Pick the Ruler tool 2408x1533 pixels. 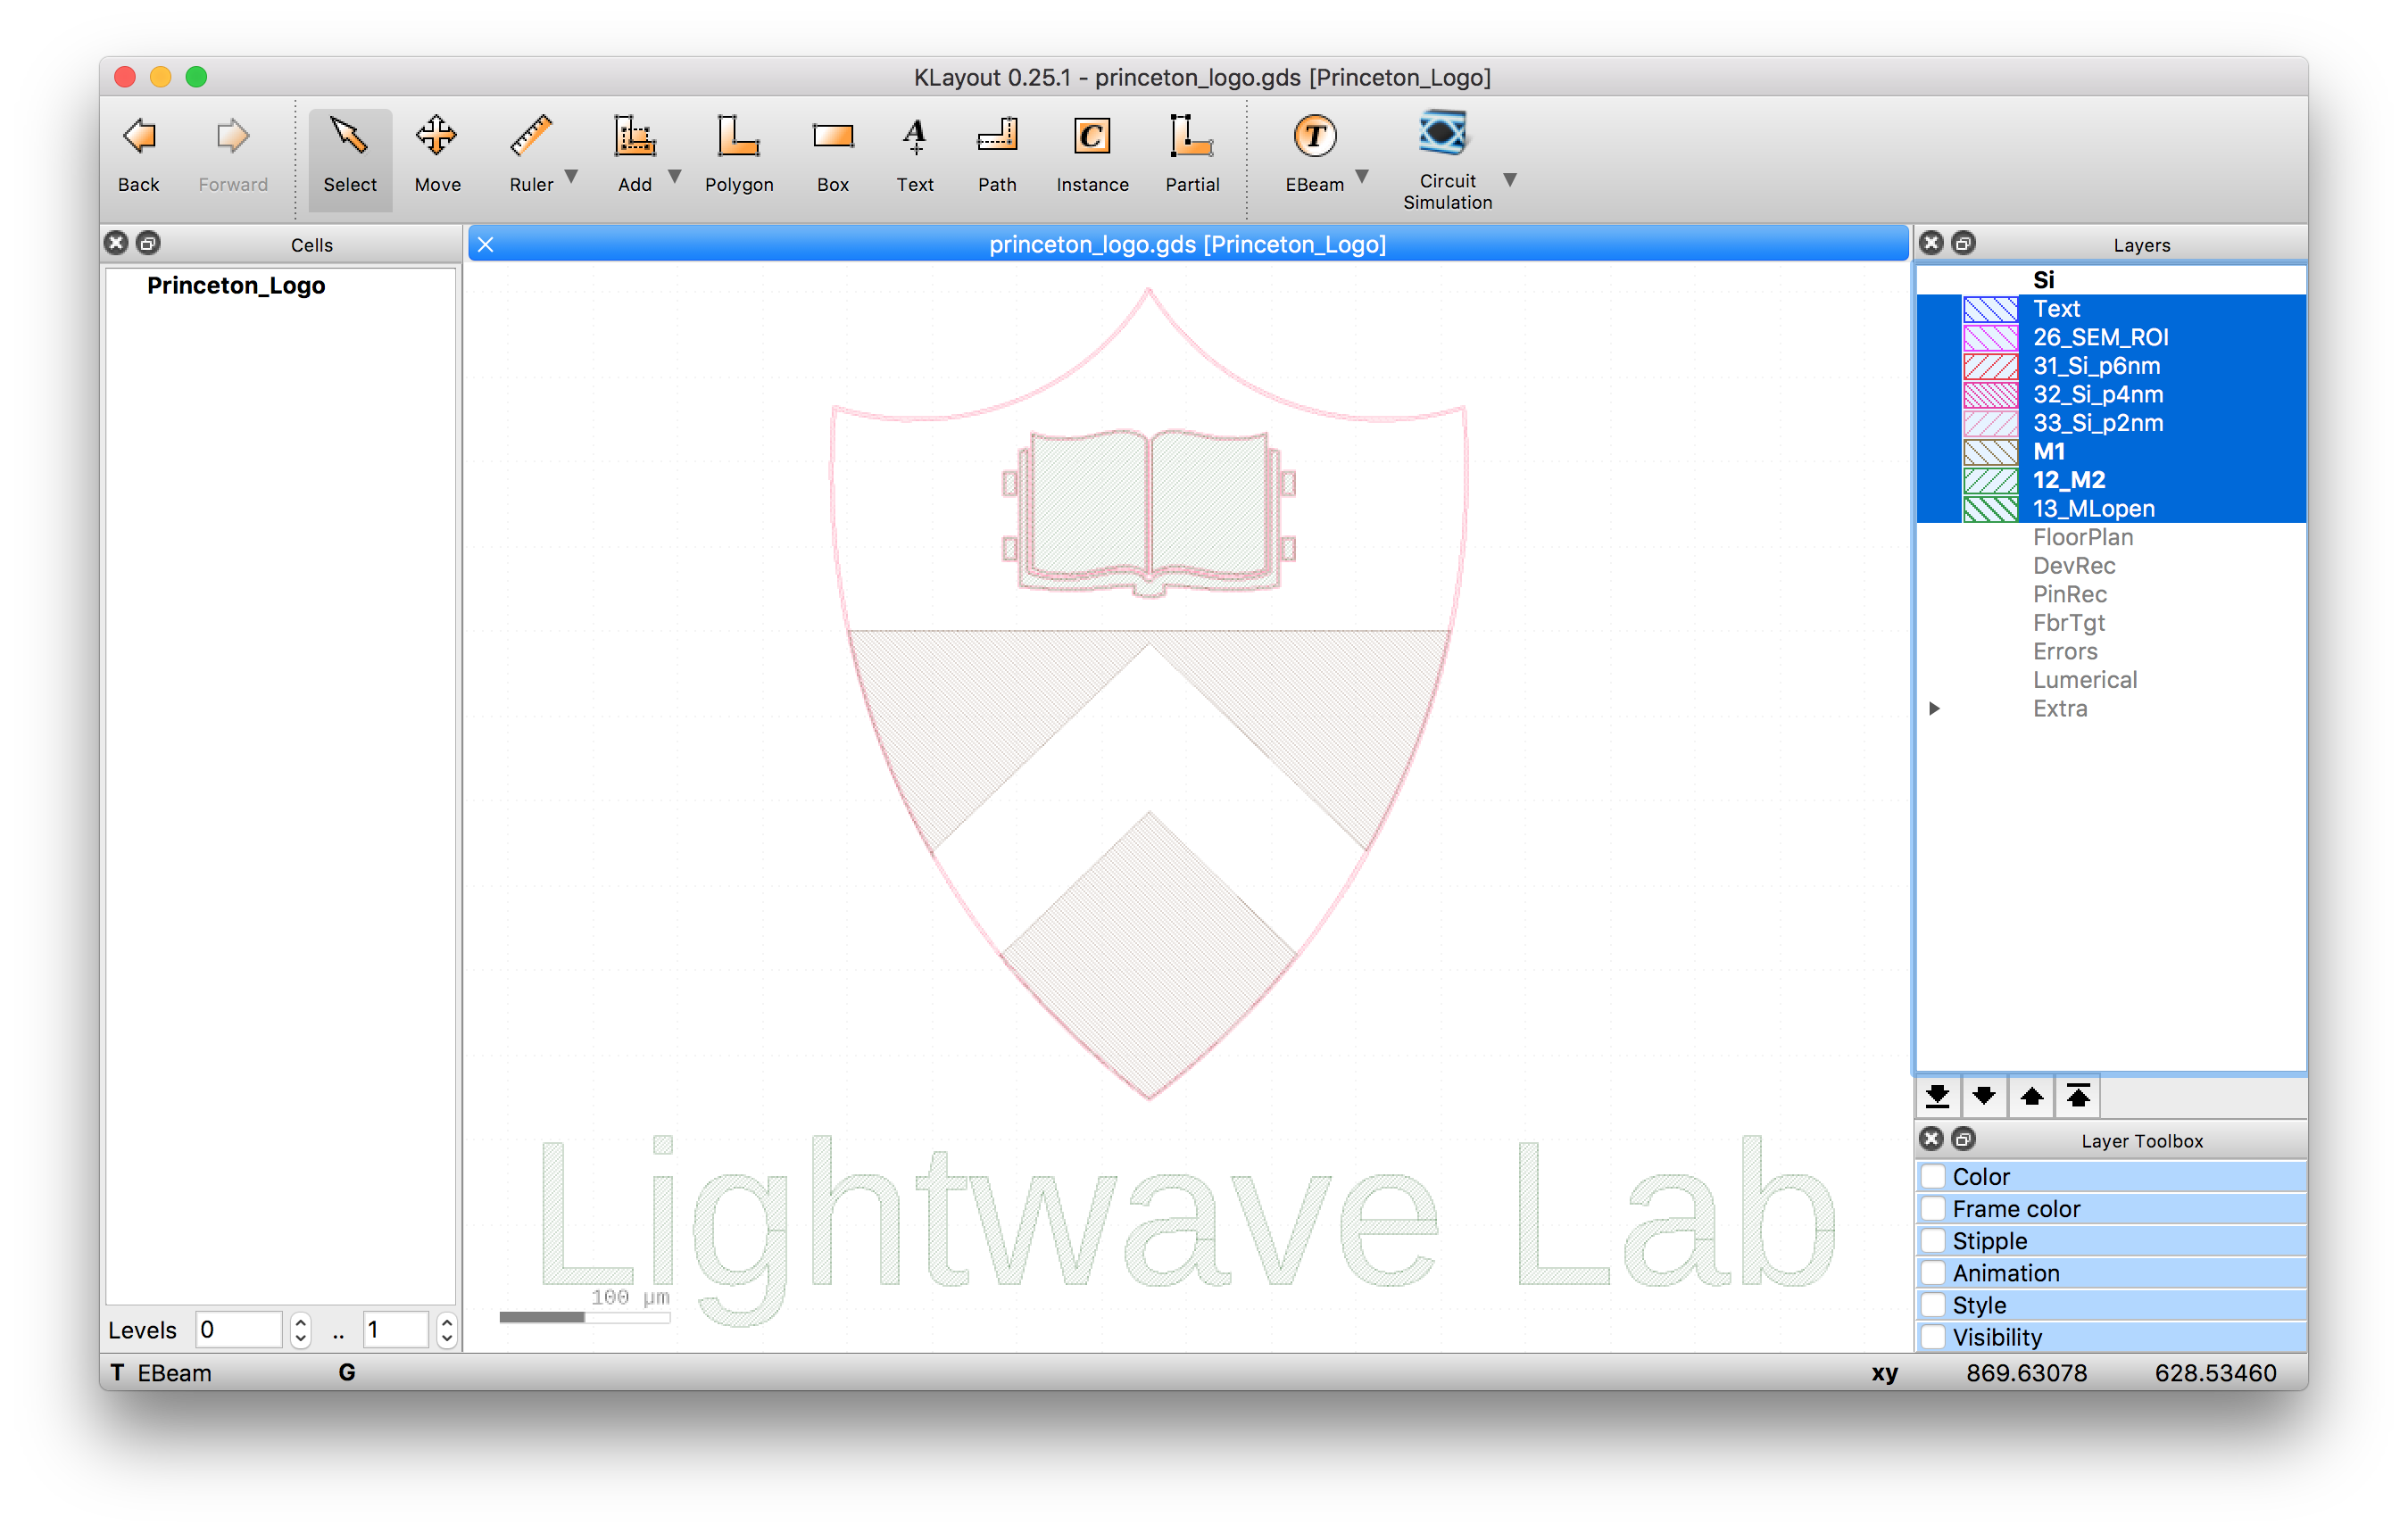coord(531,155)
